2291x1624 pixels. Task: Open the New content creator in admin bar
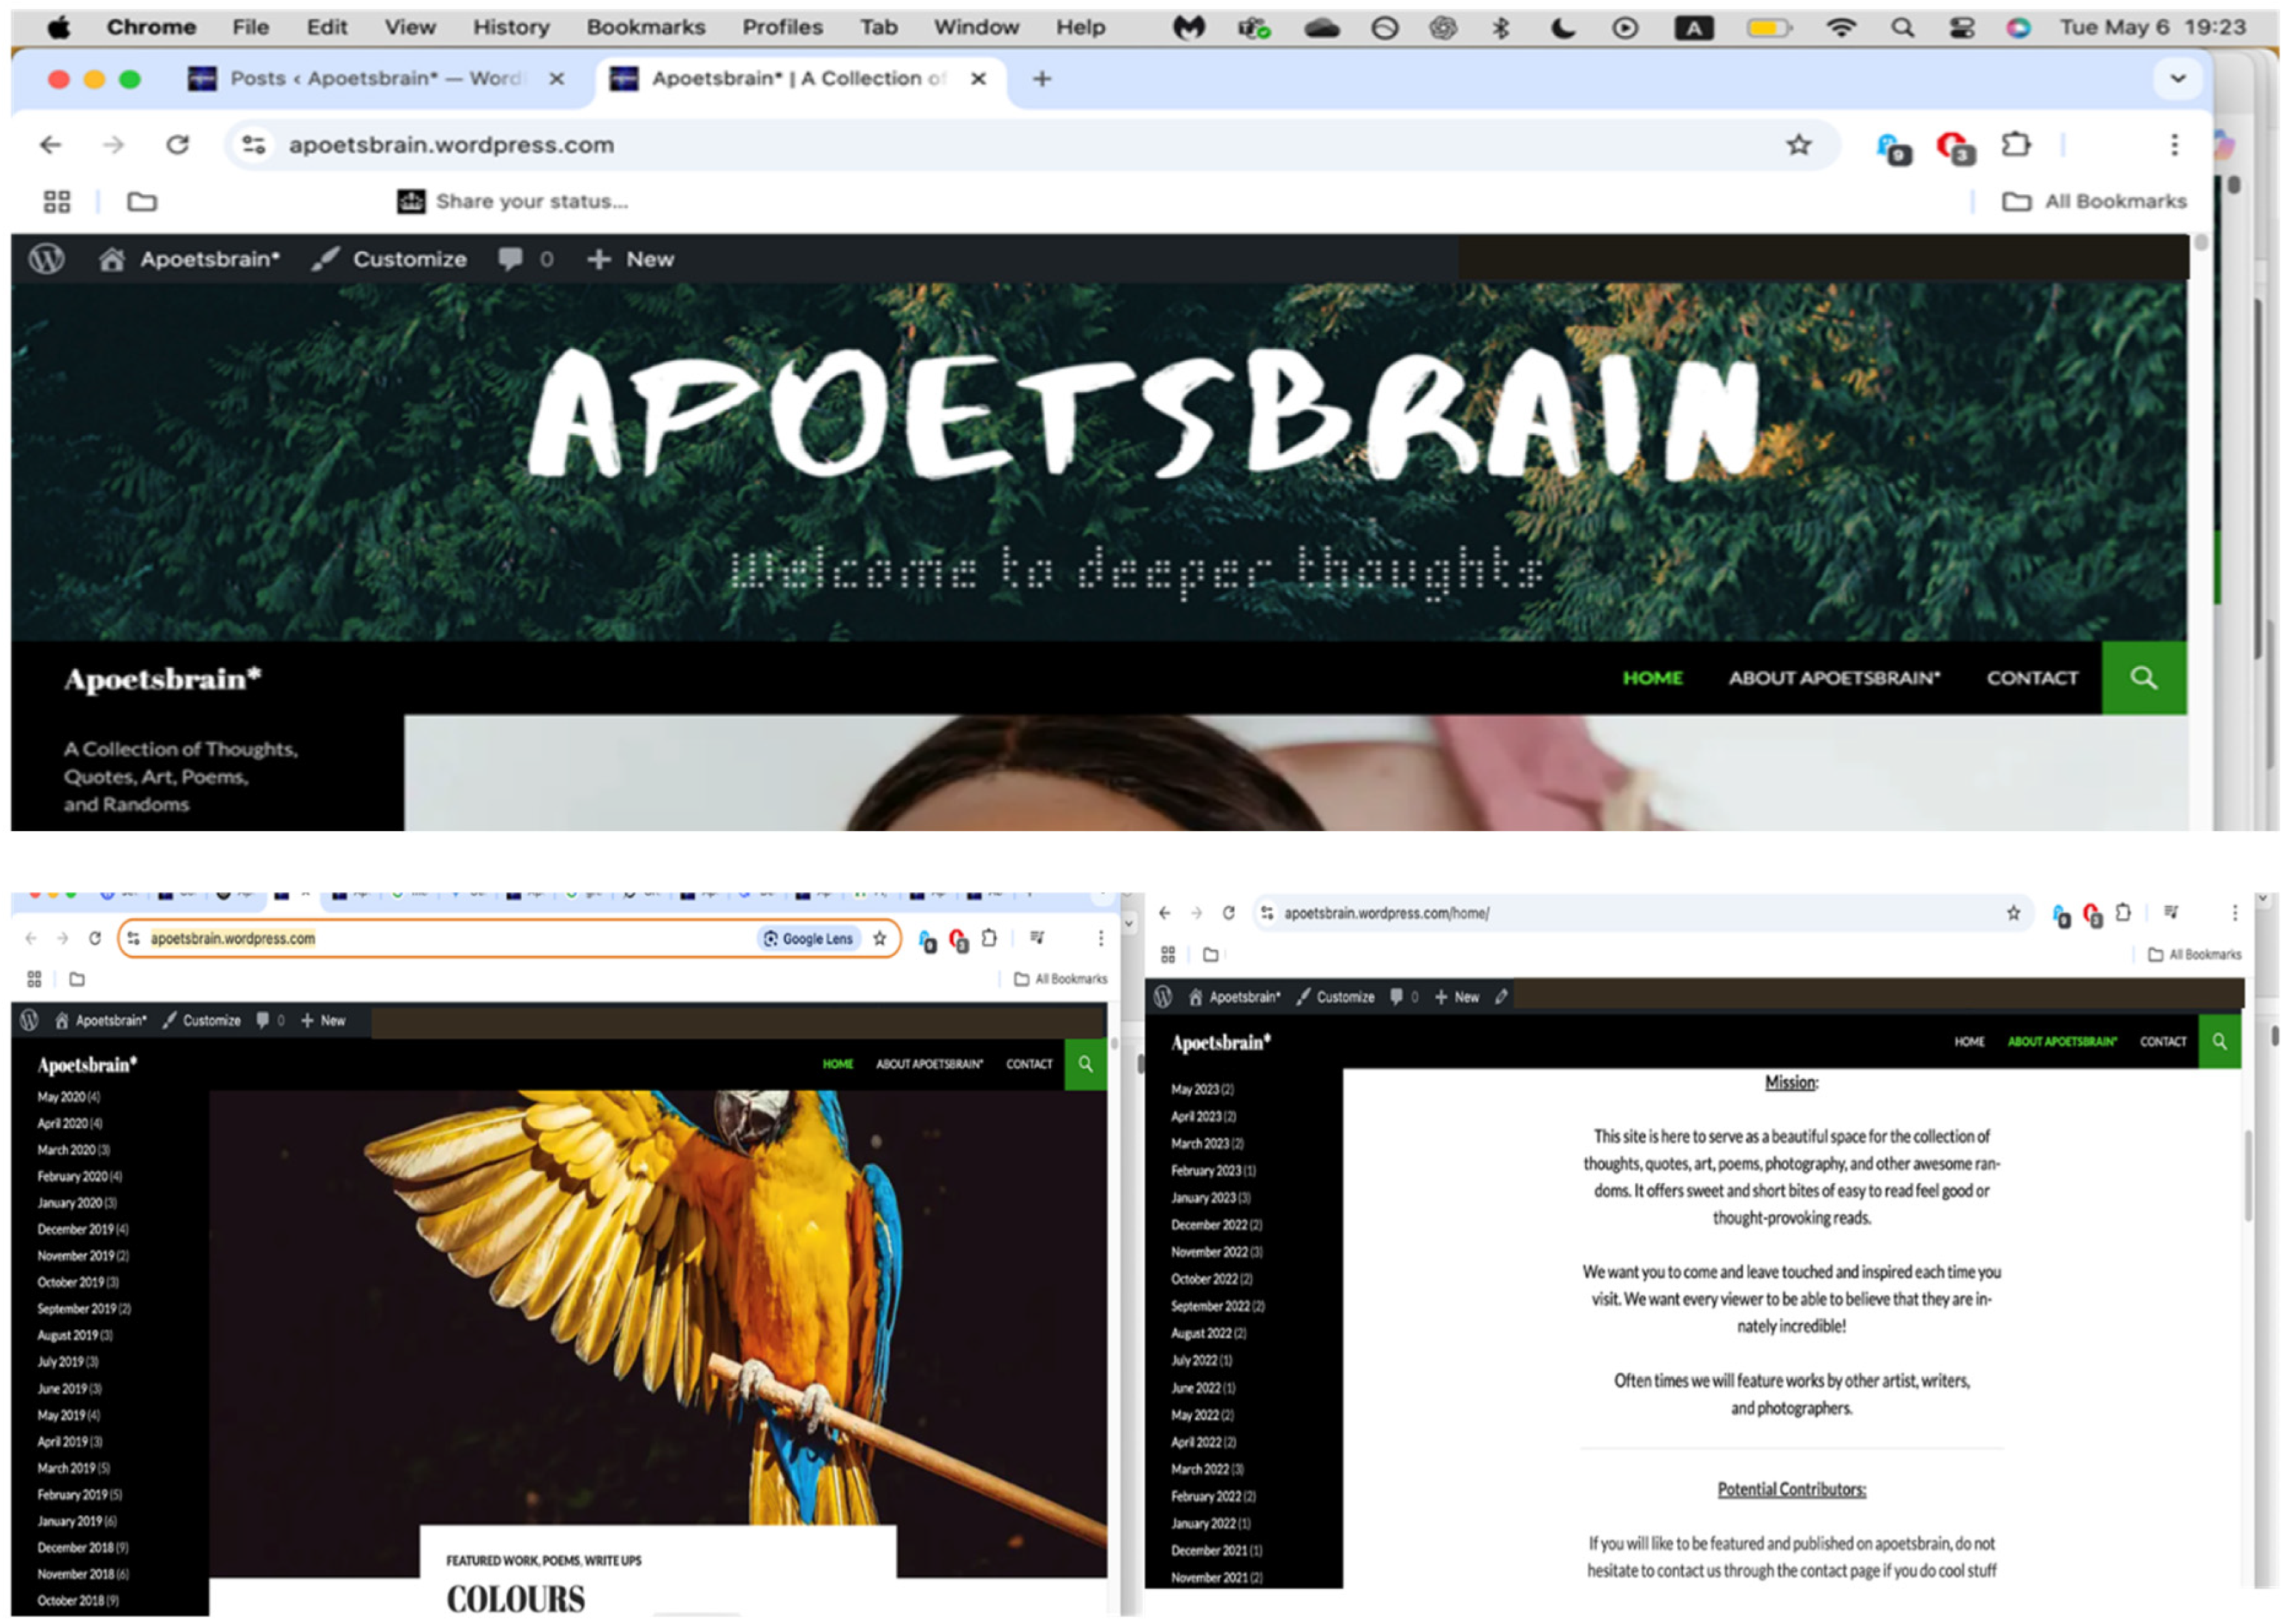600,259
